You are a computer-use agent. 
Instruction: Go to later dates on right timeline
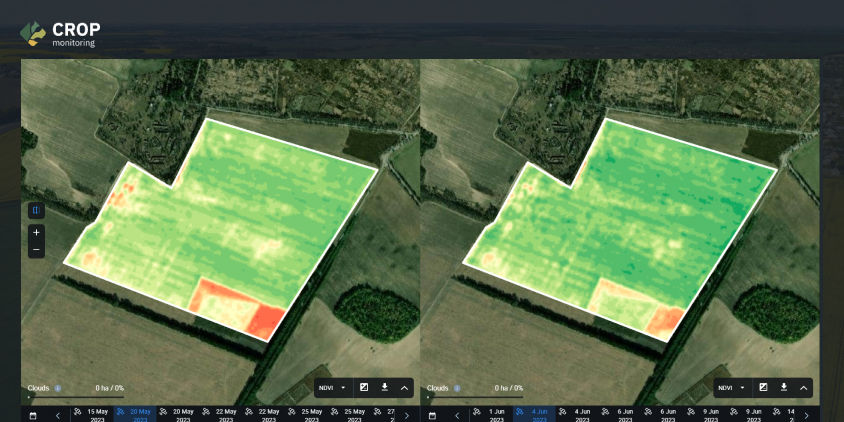(x=806, y=416)
